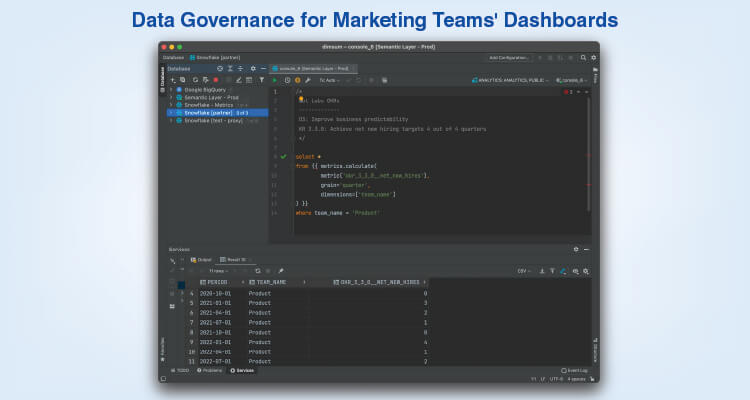Open the Services tool window tab
Viewport: 750px width, 400px height.
pos(242,371)
